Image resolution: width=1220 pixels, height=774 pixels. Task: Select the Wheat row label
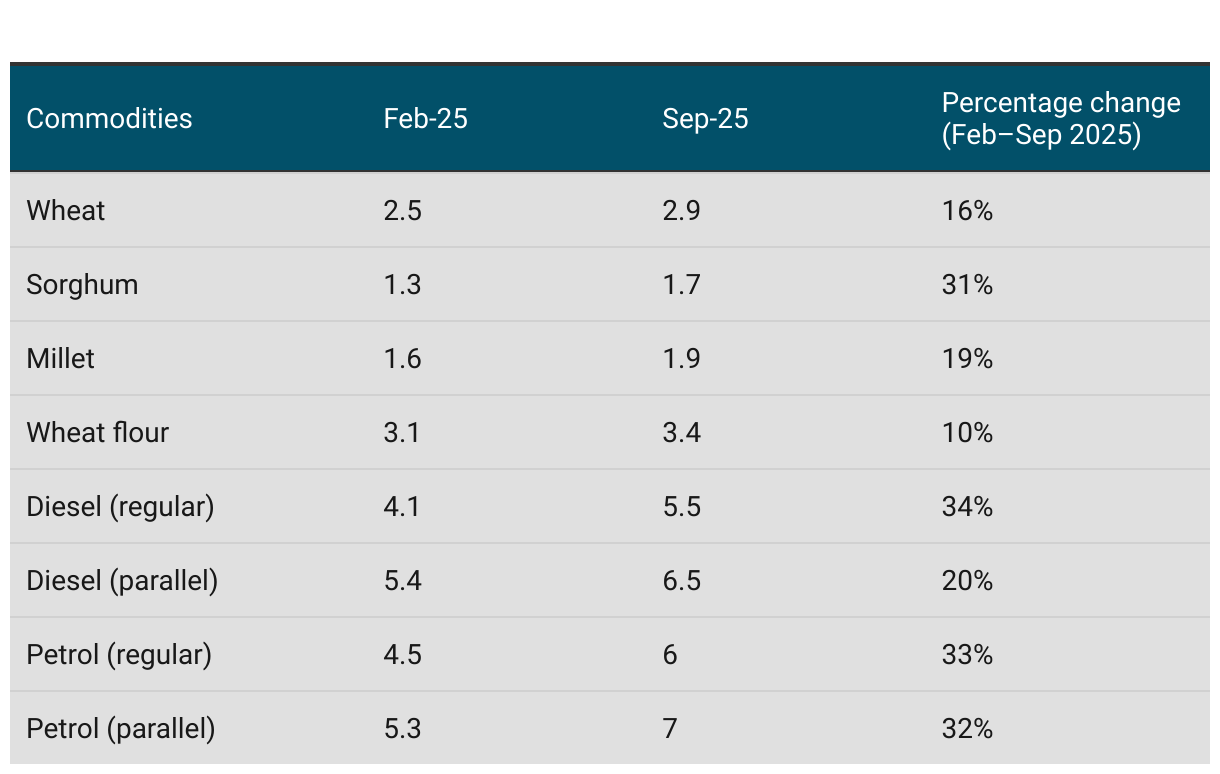pyautogui.click(x=65, y=210)
